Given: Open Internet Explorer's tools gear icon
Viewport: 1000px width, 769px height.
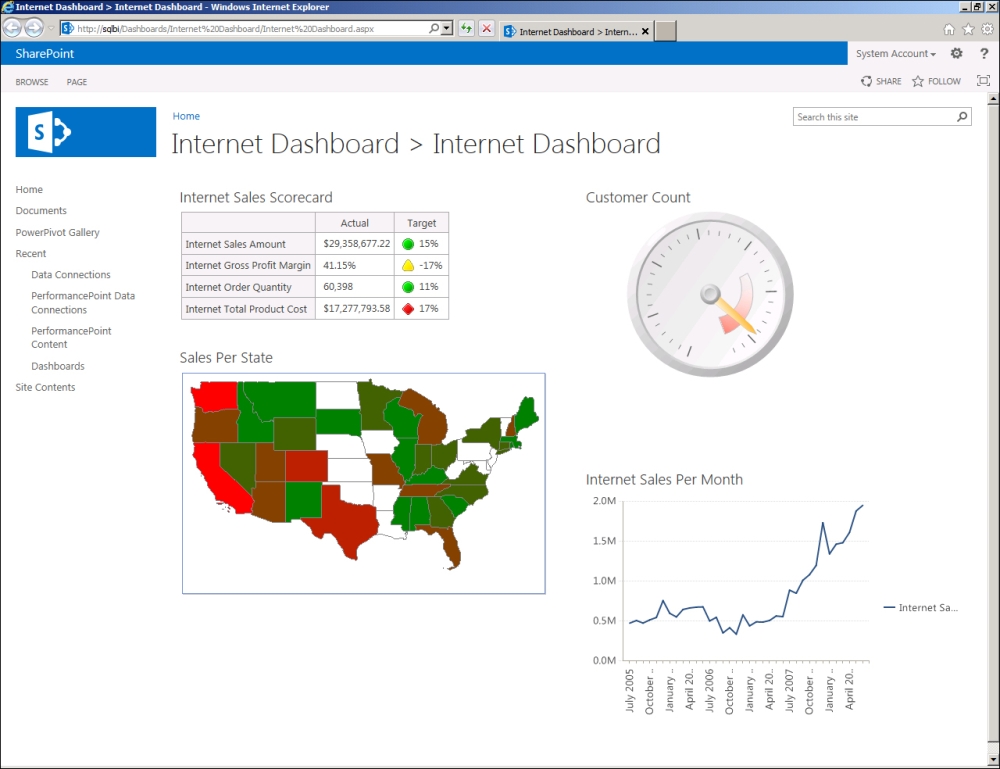Looking at the screenshot, I should pyautogui.click(x=988, y=28).
